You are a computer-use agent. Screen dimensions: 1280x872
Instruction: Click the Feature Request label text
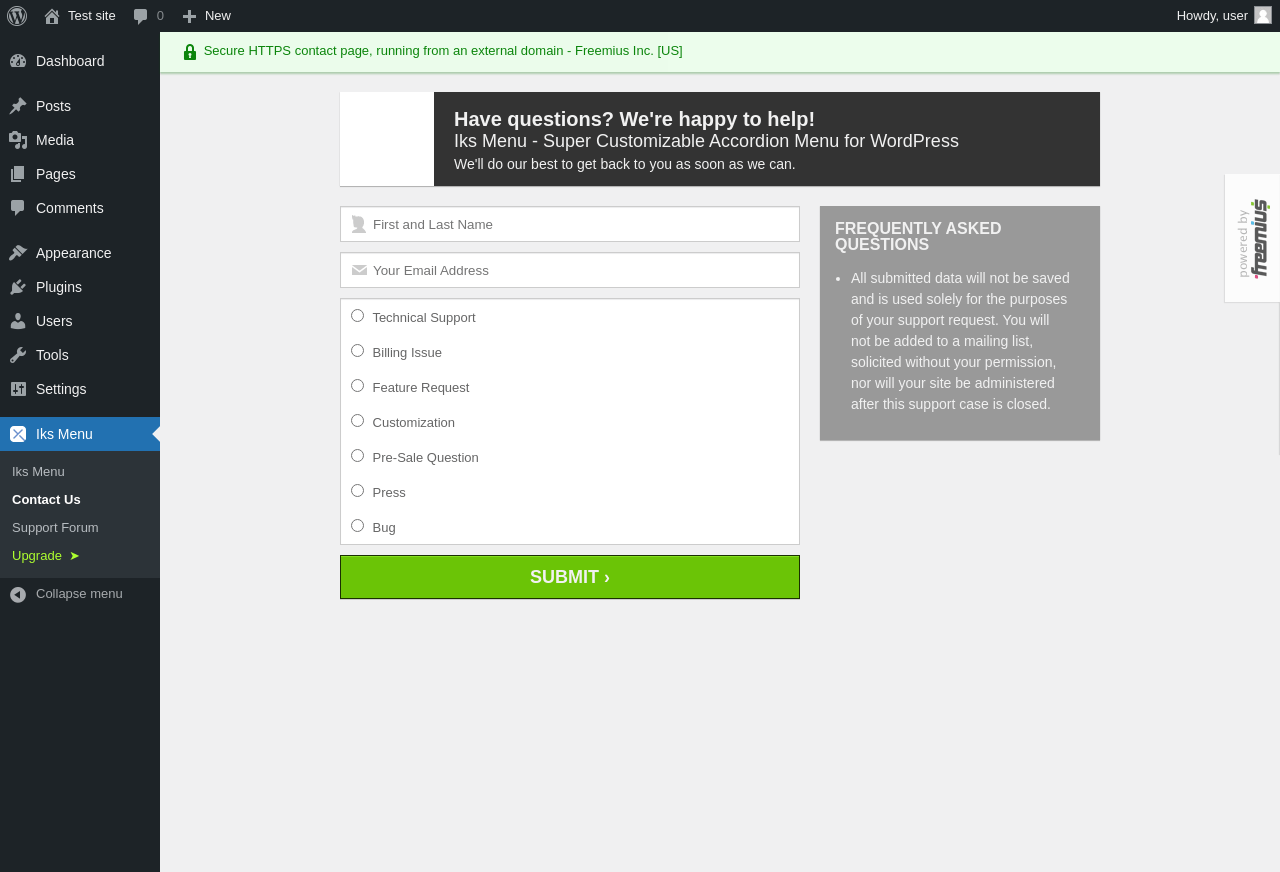point(421,388)
